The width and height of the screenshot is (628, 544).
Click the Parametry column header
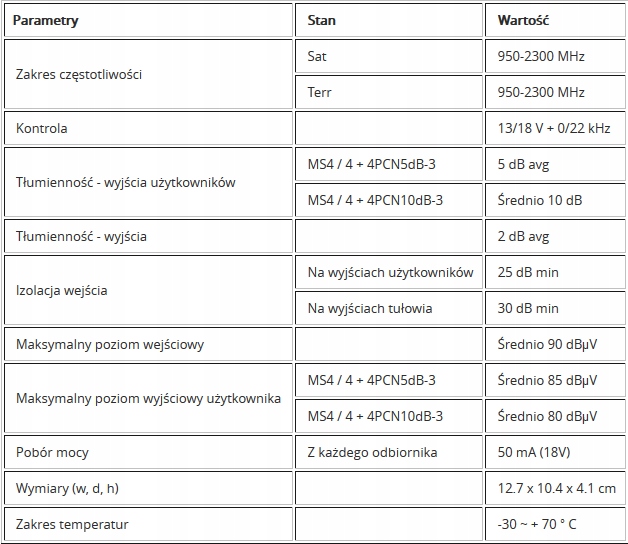45,20
